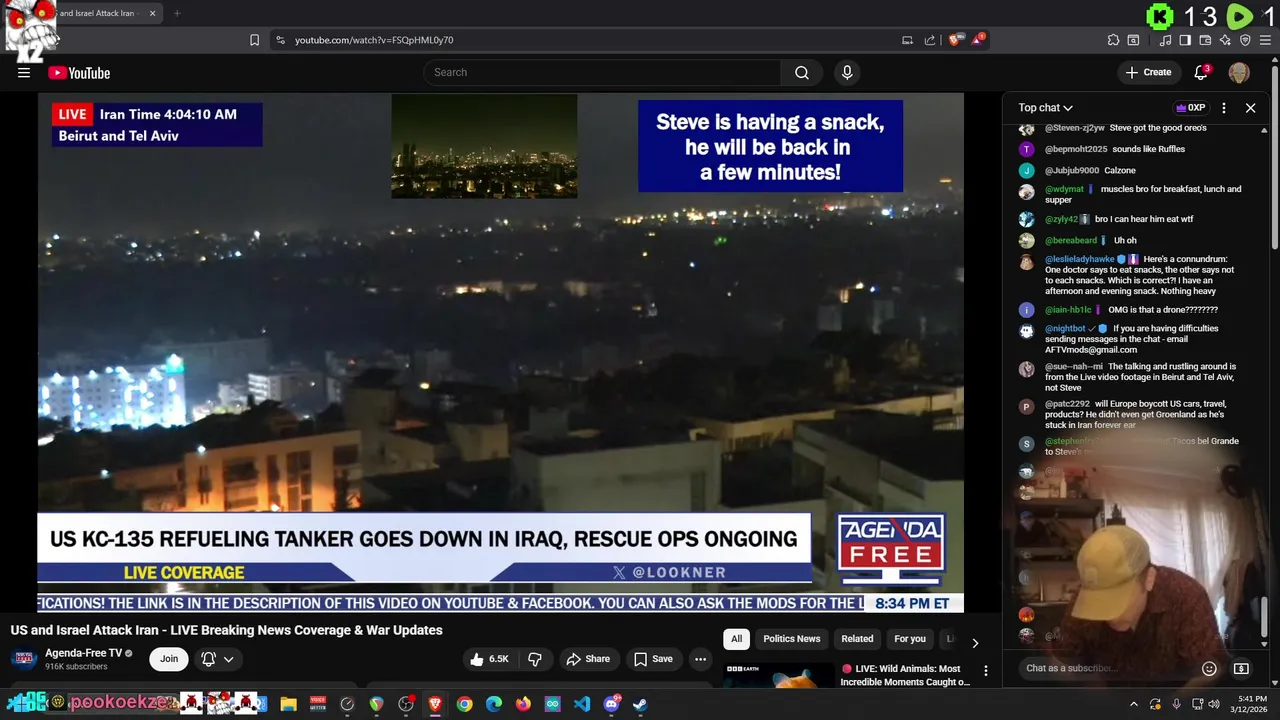Open the account avatar menu
This screenshot has height=720, width=1280.
pyautogui.click(x=1239, y=72)
